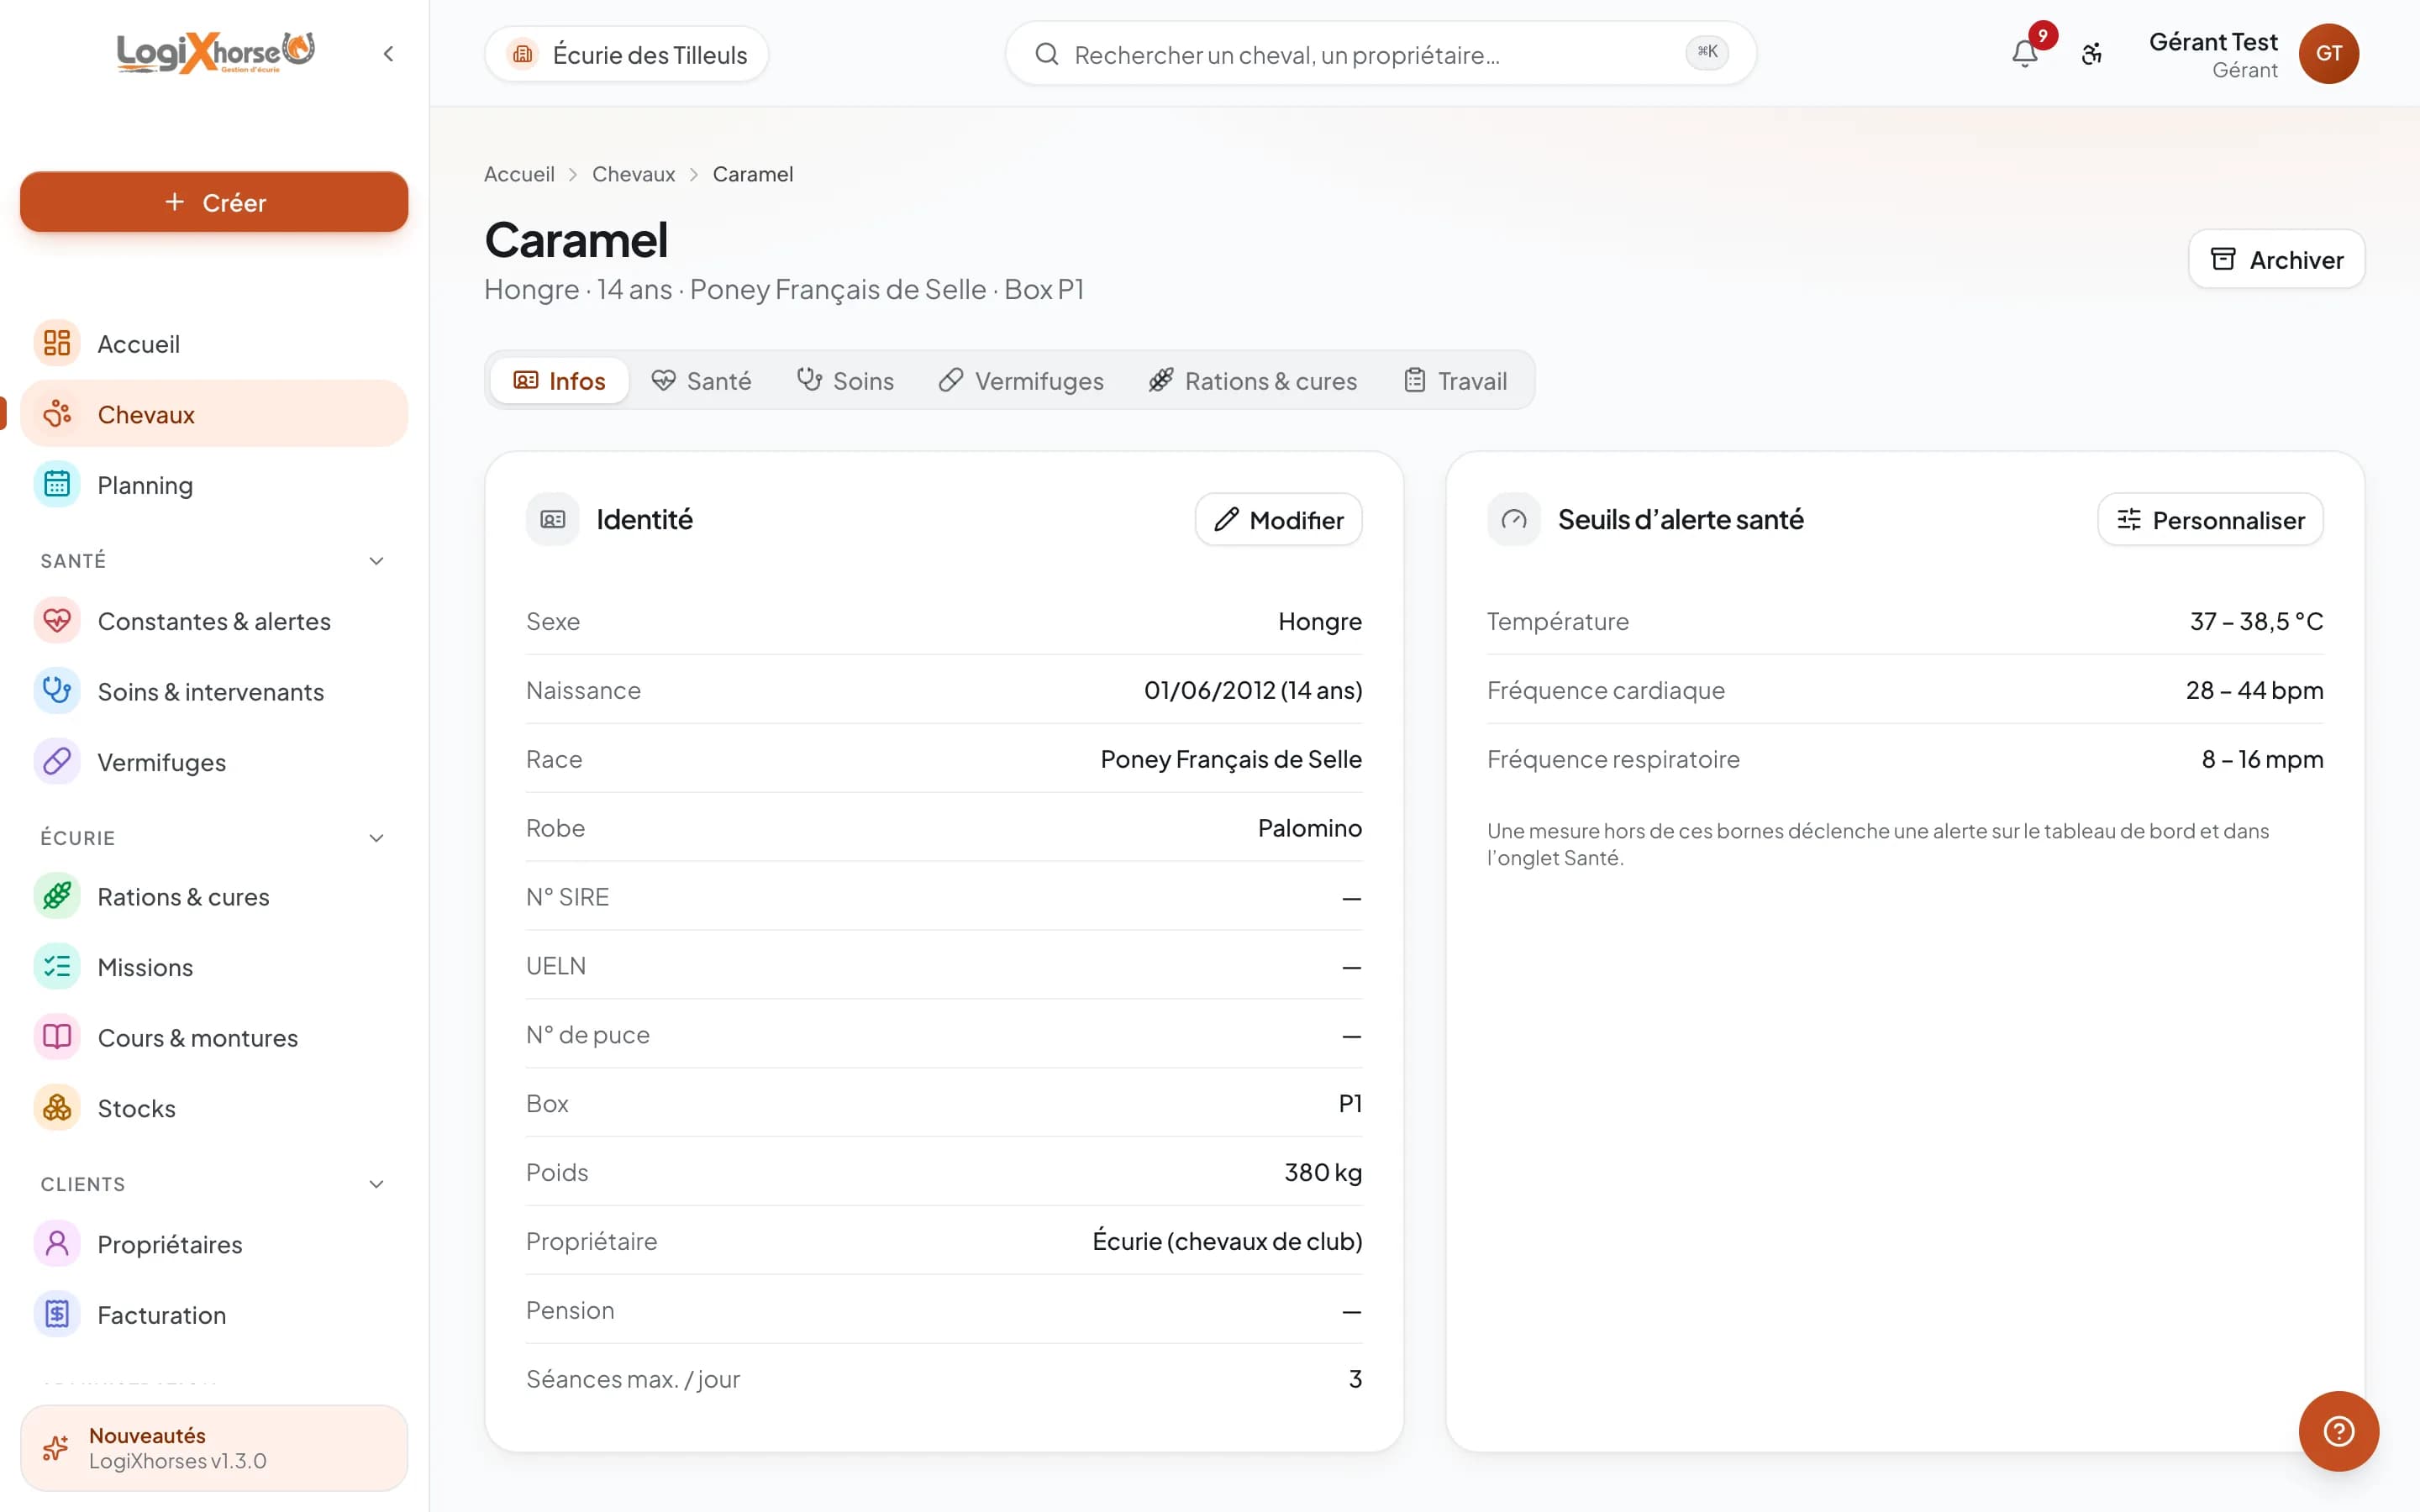Click the Archiver button
The width and height of the screenshot is (2420, 1512).
coord(2276,260)
